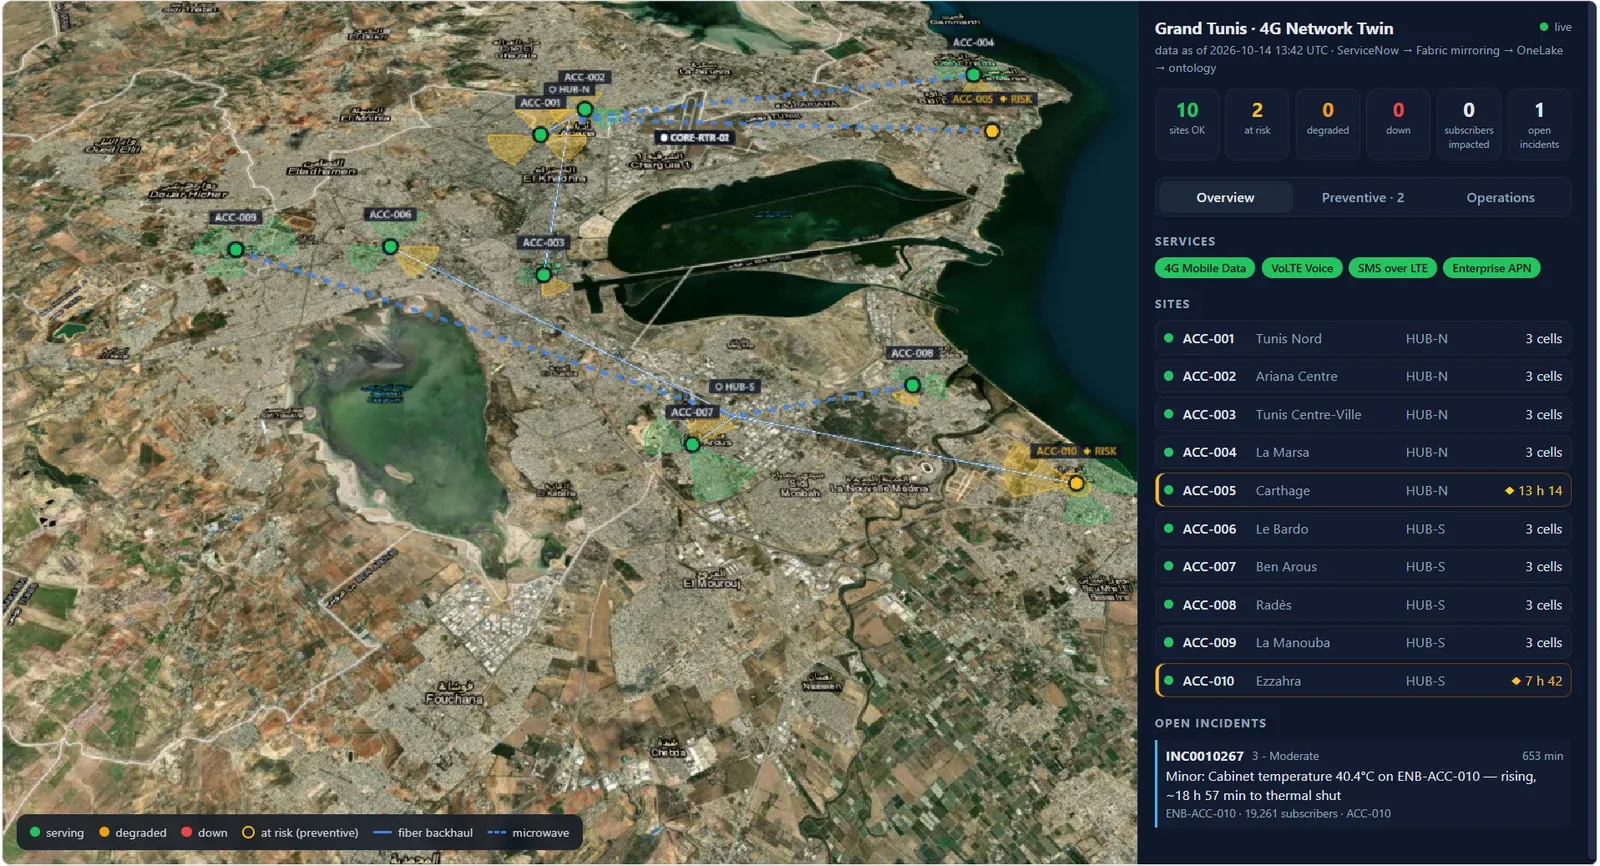Viewport: 1600px width, 866px height.
Task: Click the ACC-007 site marker on map
Action: tap(692, 444)
